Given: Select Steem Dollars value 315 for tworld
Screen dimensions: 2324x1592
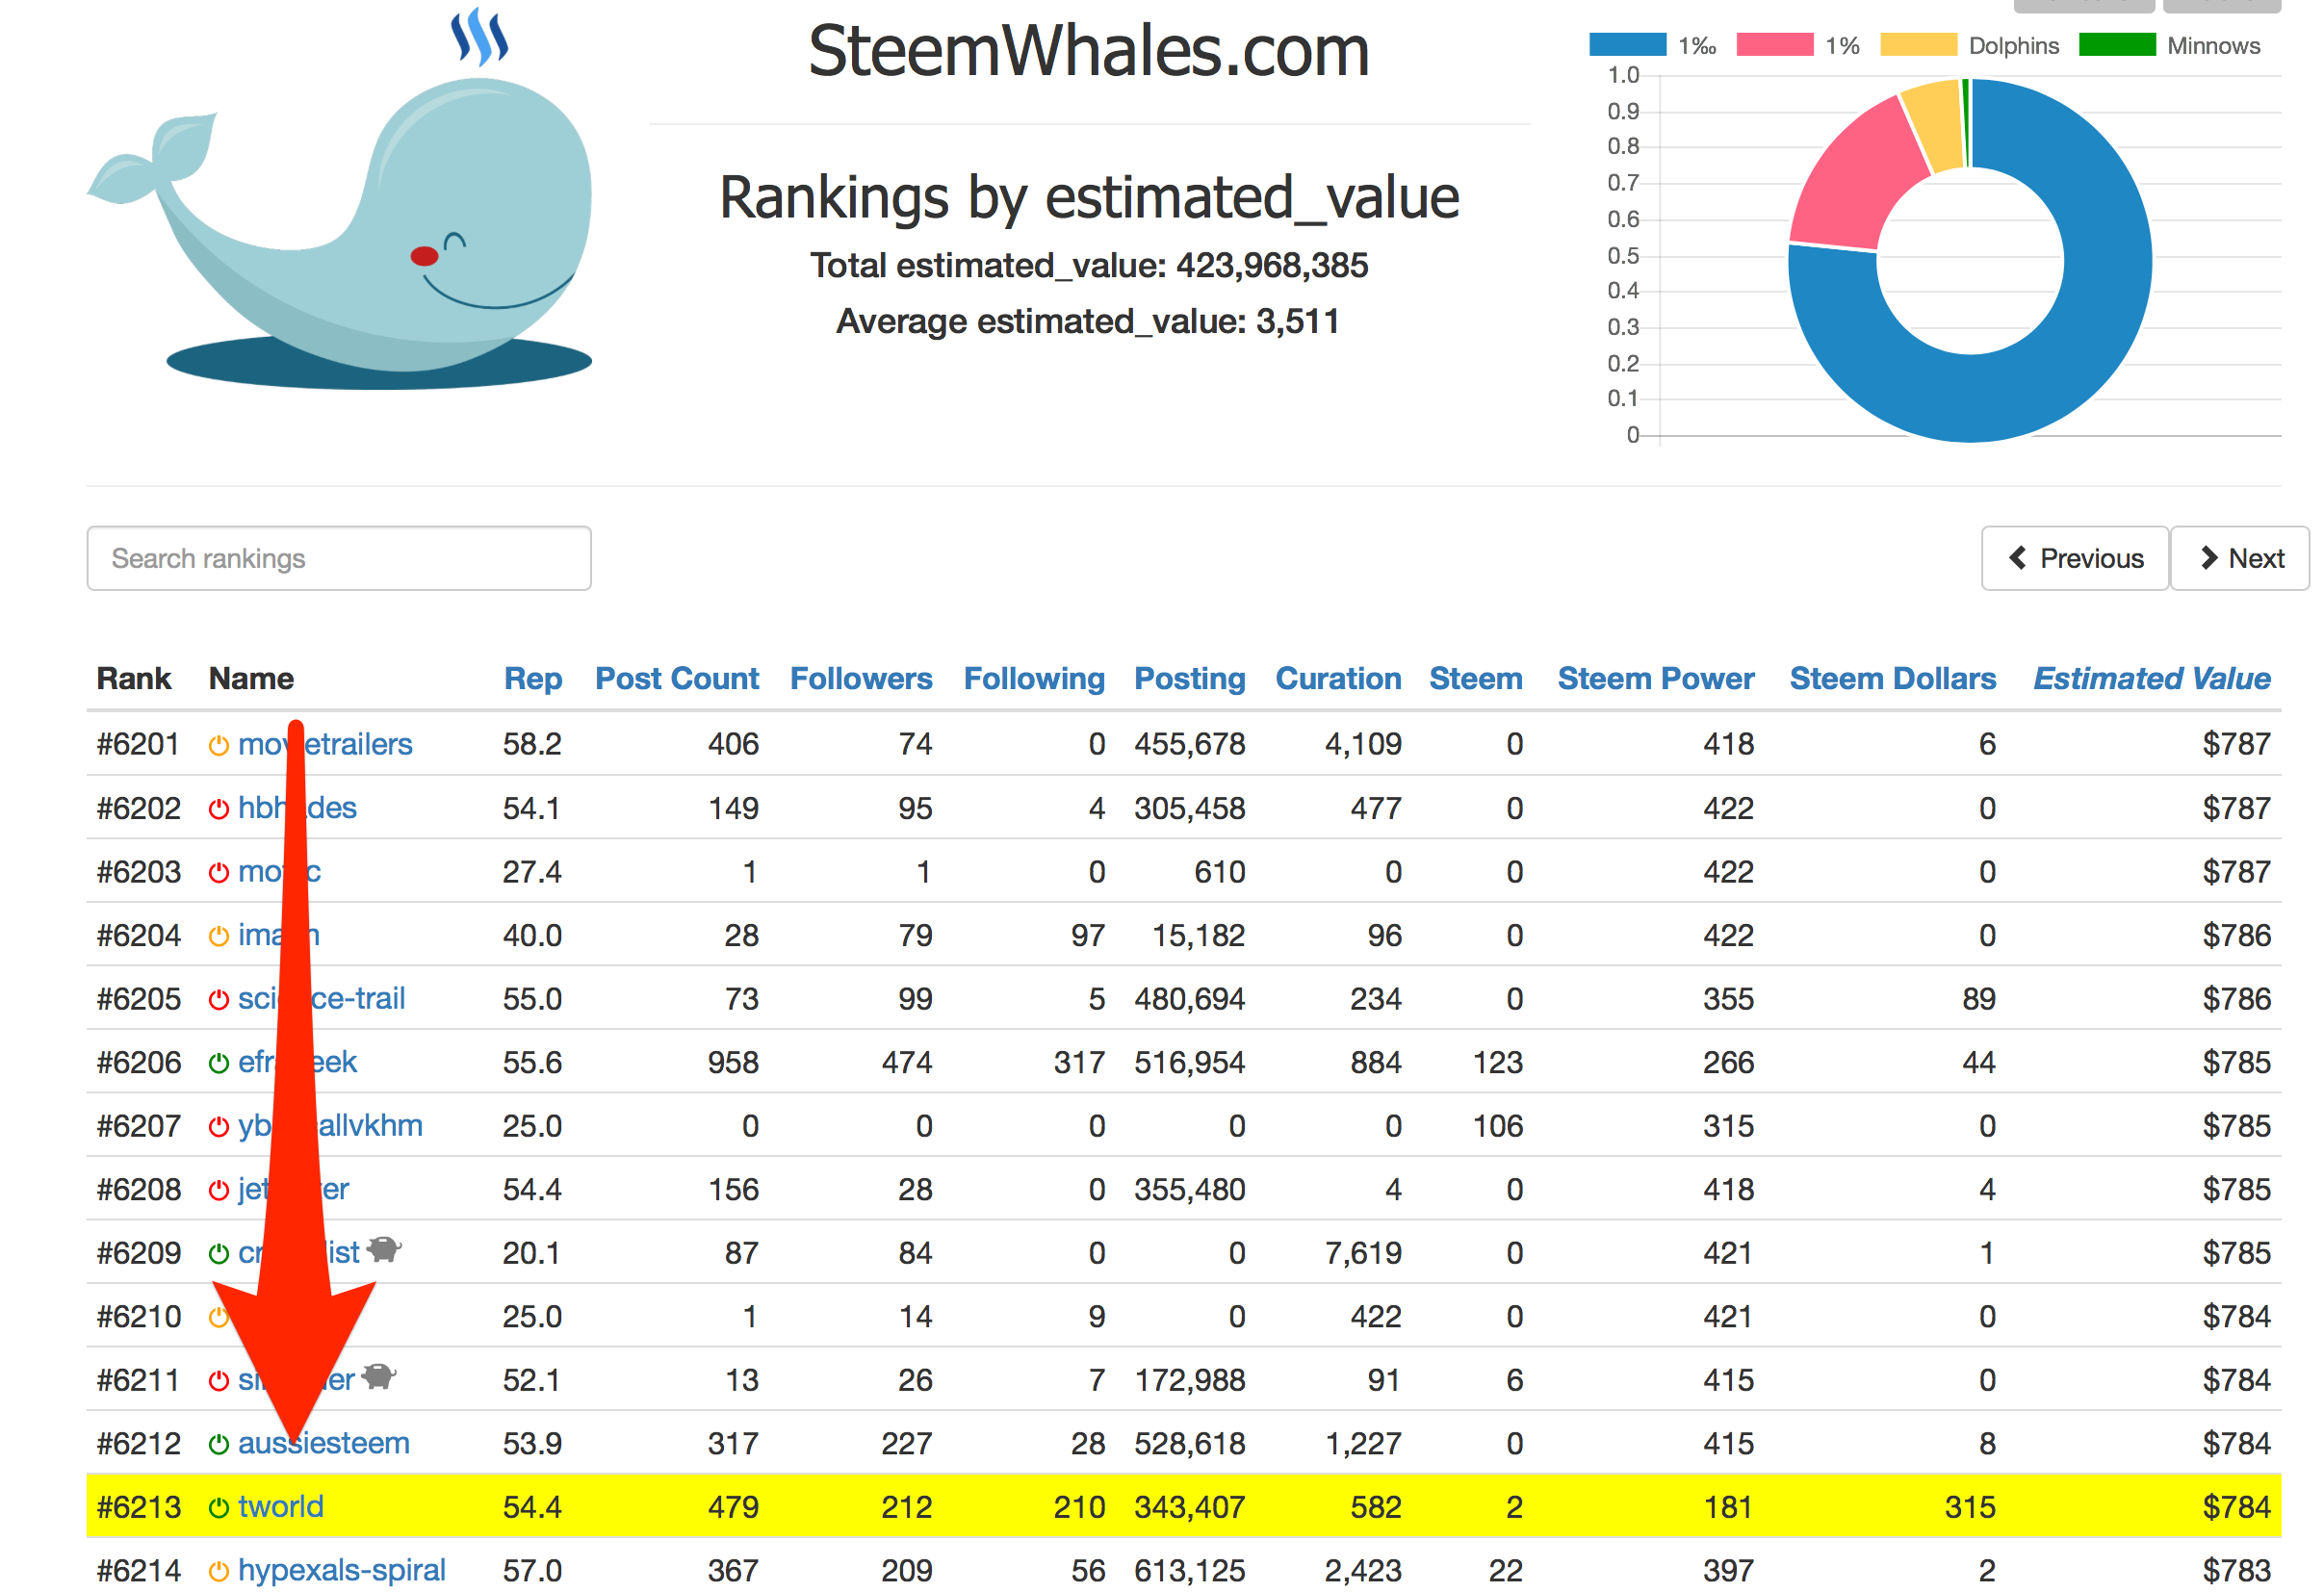Looking at the screenshot, I should (x=1970, y=1508).
